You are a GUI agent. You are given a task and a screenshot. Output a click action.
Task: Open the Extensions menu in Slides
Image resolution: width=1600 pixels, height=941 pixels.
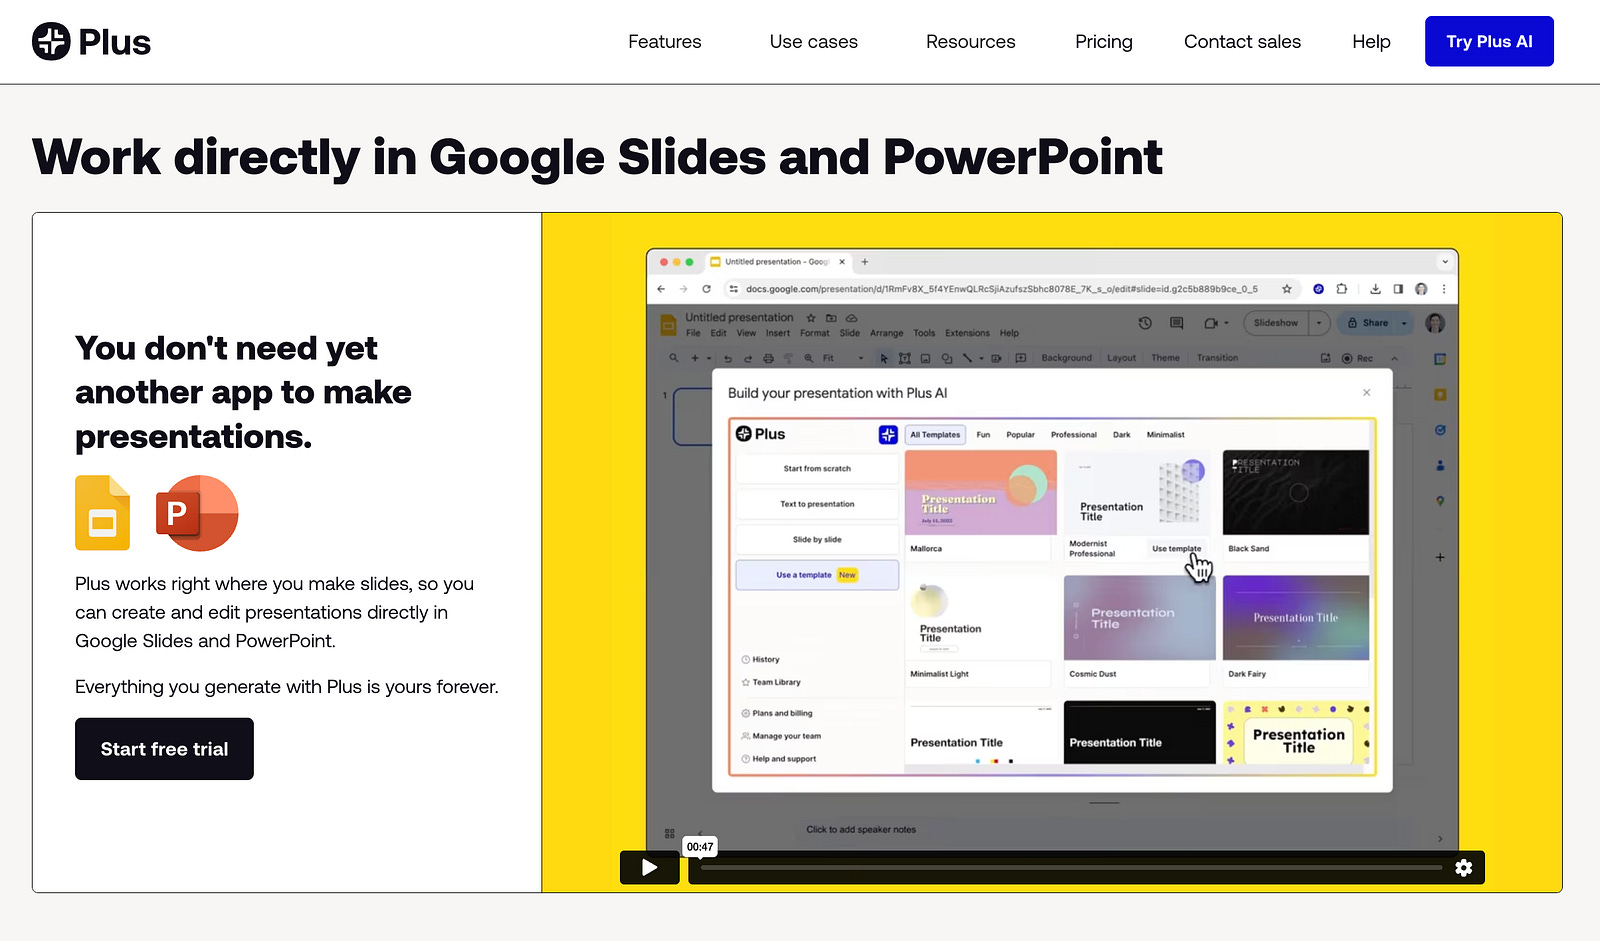(967, 333)
